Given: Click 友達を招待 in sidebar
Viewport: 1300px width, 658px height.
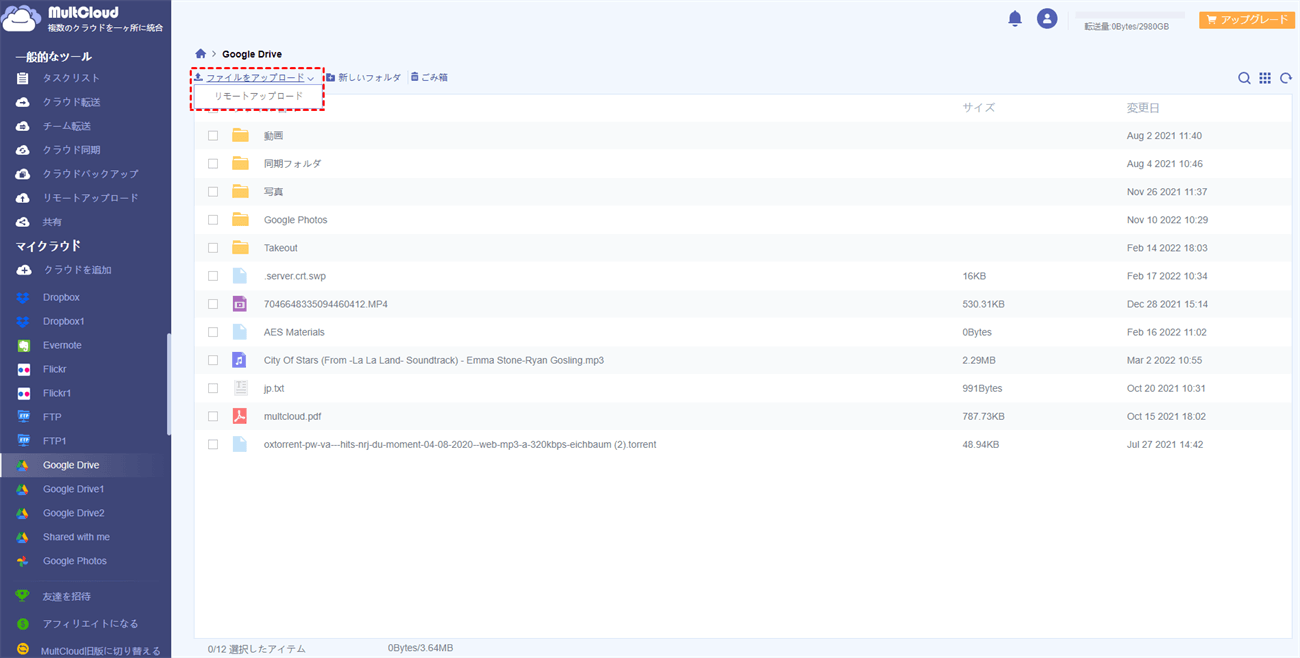Looking at the screenshot, I should click(x=66, y=596).
